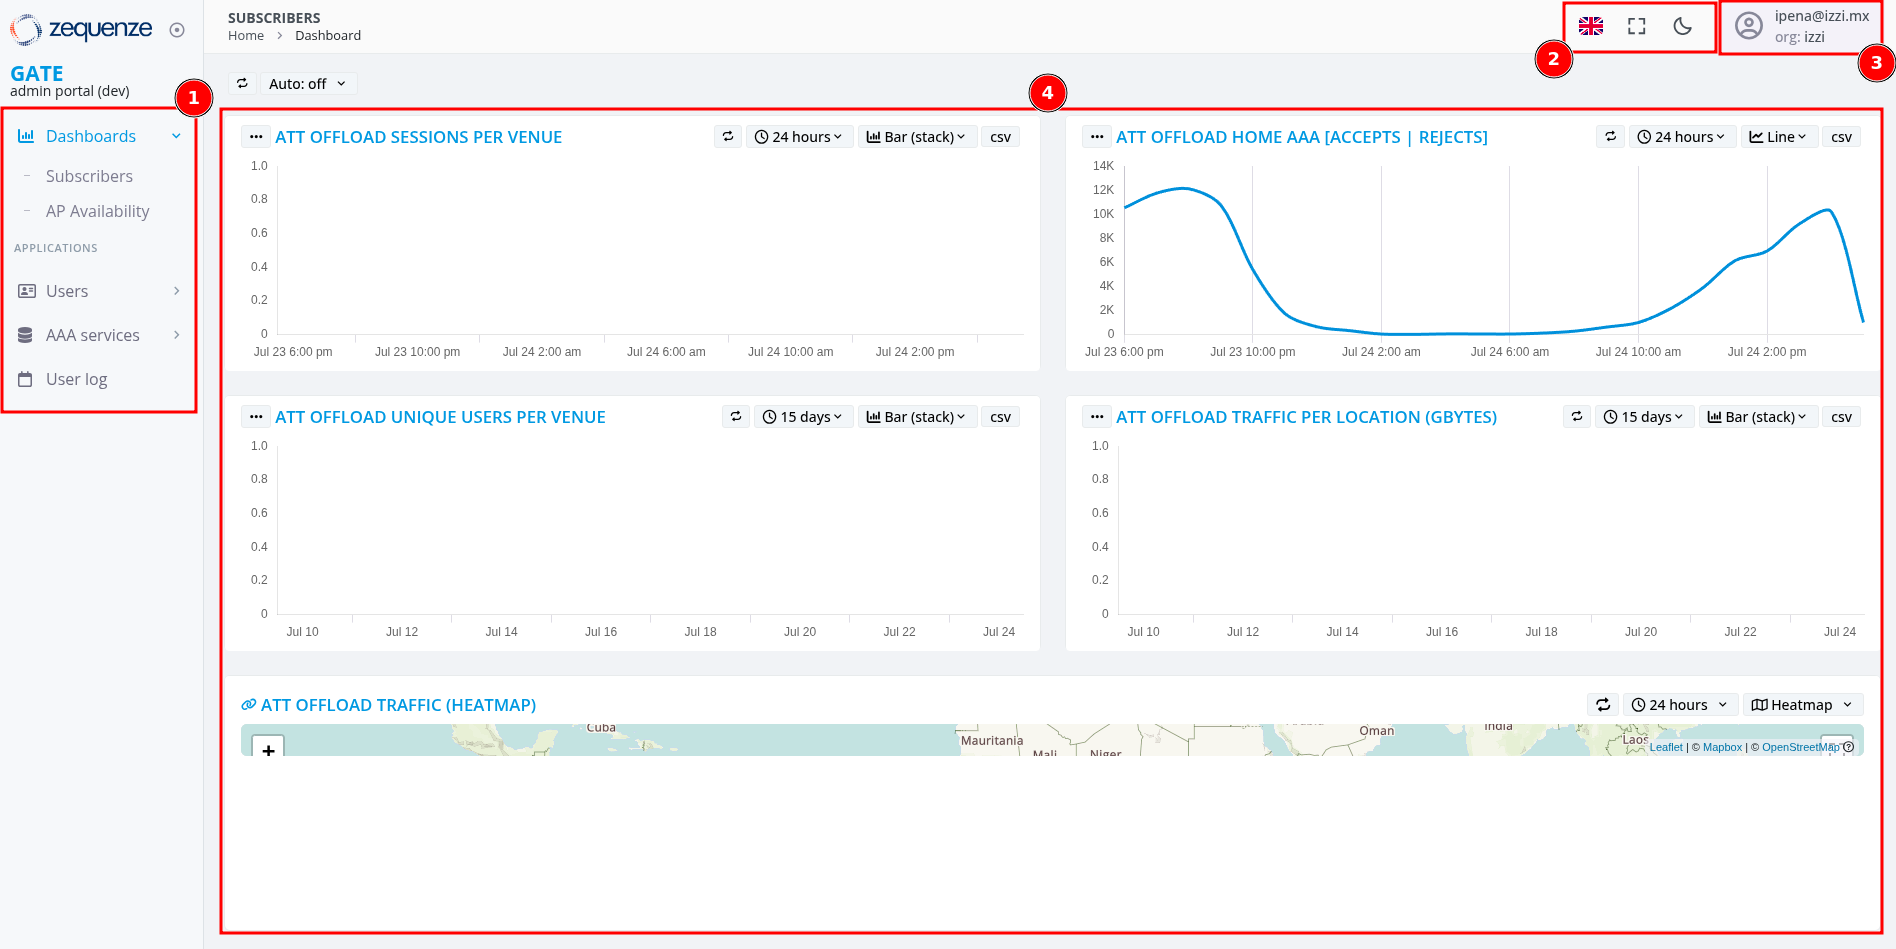Refresh the ATT OFFLOAD HOME AAA chart
The height and width of the screenshot is (949, 1896).
coord(1609,136)
